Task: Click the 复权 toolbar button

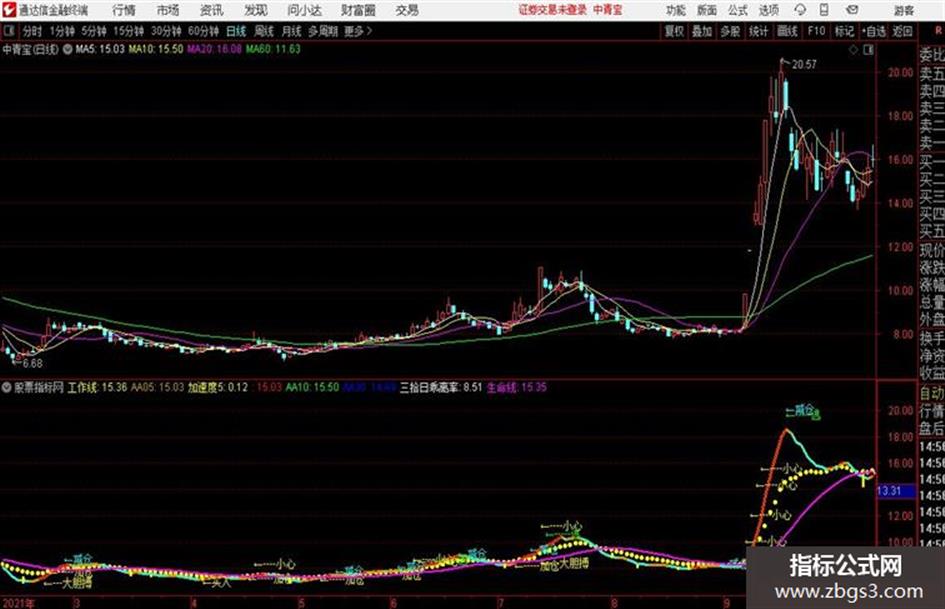Action: 674,31
